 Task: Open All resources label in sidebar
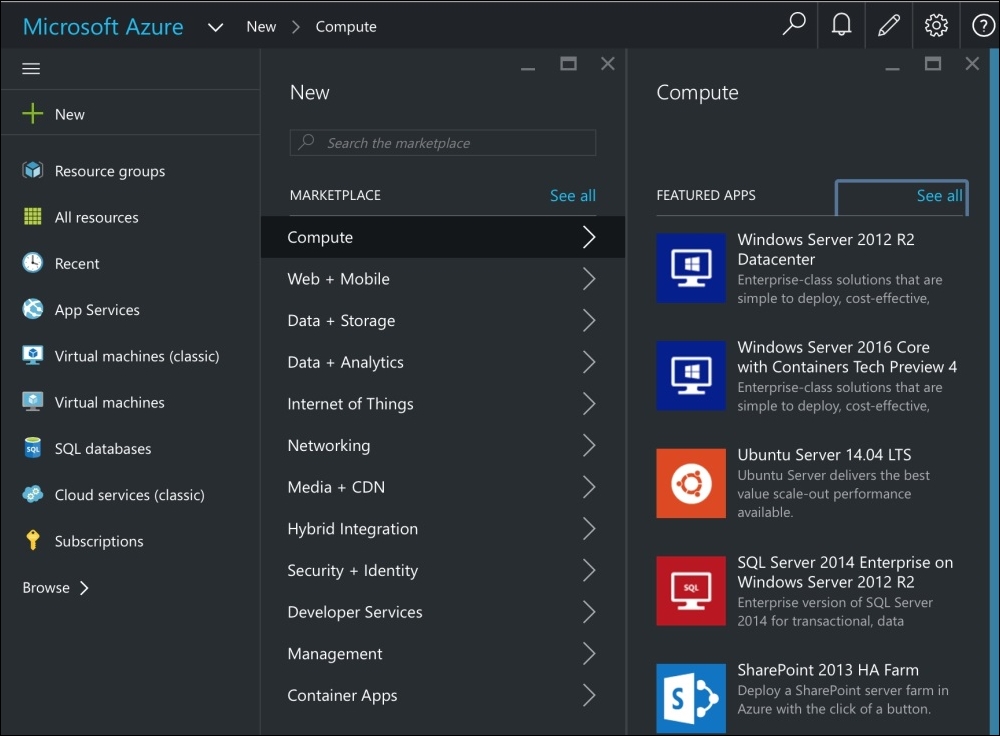tap(96, 217)
